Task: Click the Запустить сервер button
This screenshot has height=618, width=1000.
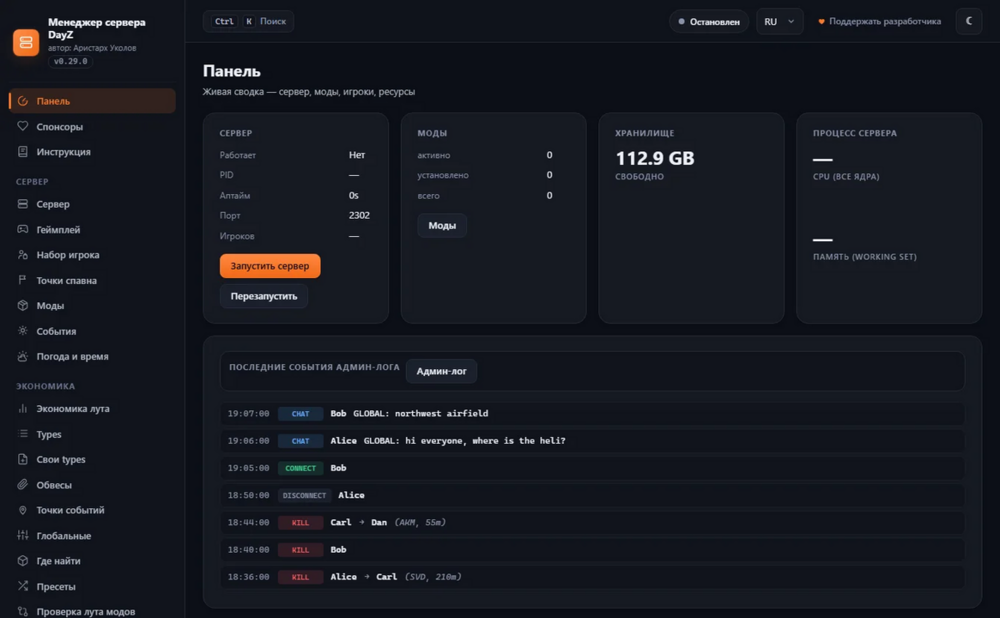Action: click(270, 266)
